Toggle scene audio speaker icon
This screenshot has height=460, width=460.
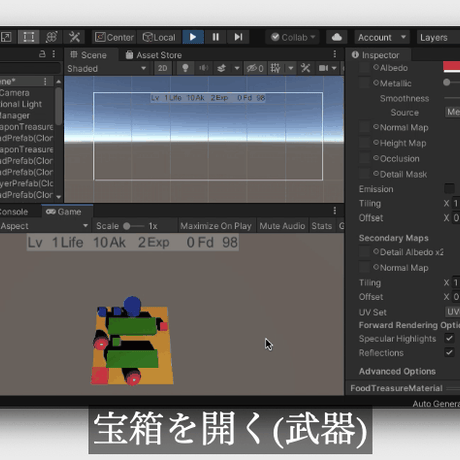coord(203,69)
